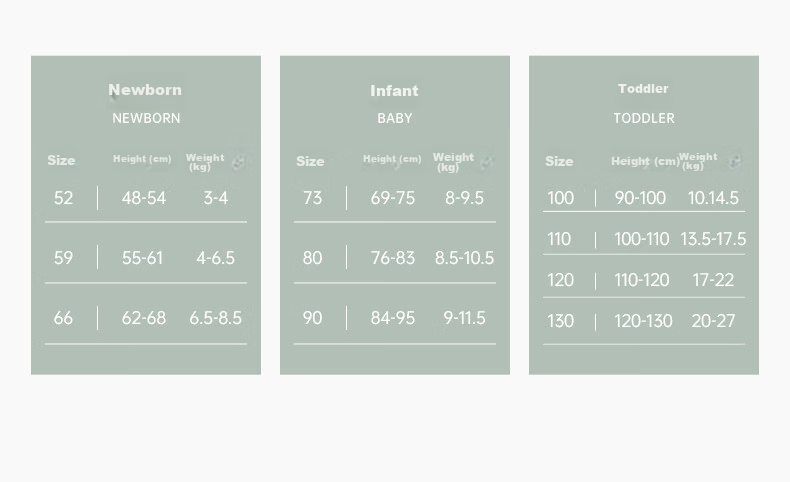Click the Toddler chart title

(x=643, y=89)
